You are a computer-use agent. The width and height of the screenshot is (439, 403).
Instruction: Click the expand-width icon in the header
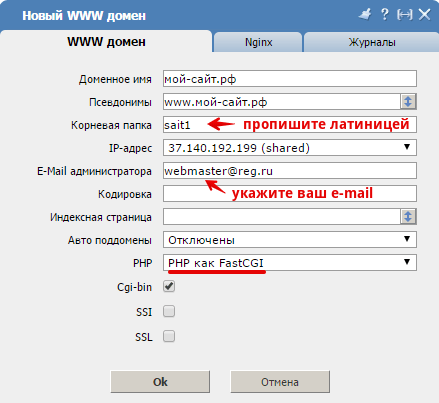[405, 15]
